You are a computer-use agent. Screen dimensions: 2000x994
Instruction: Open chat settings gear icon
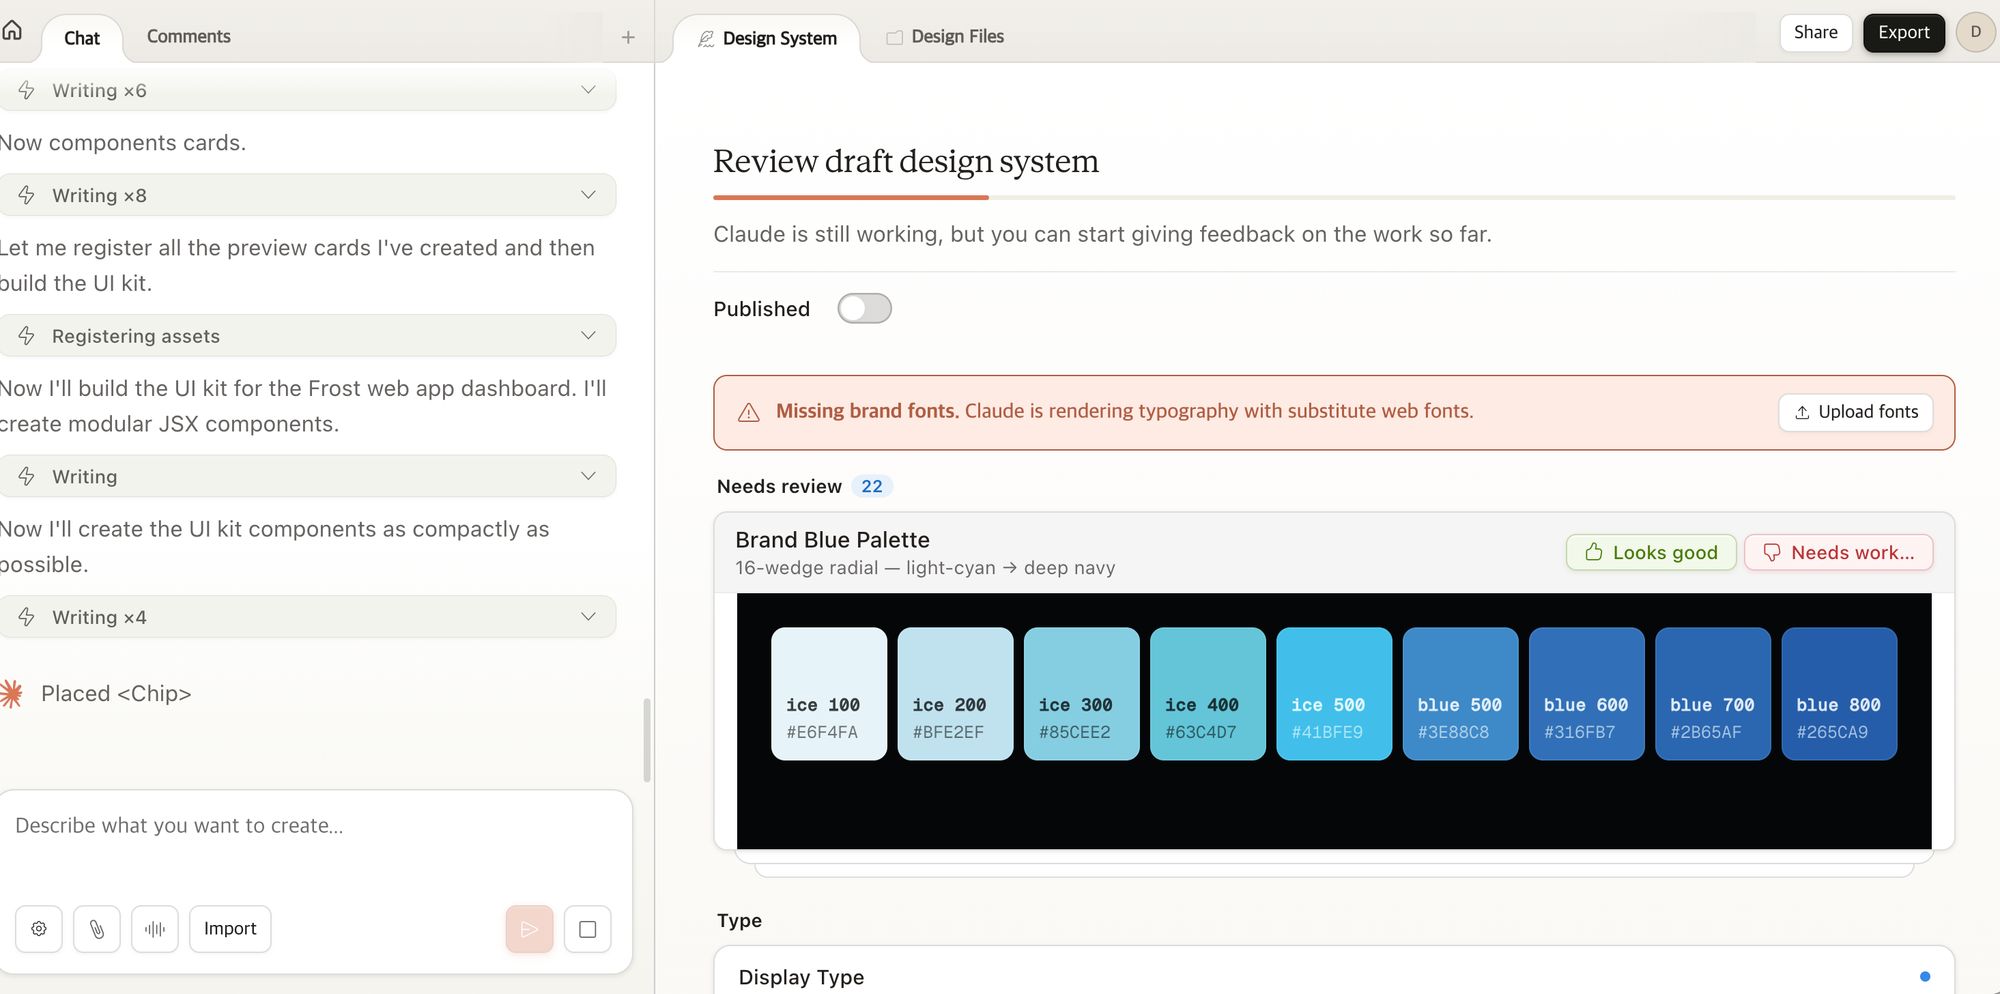(x=39, y=929)
